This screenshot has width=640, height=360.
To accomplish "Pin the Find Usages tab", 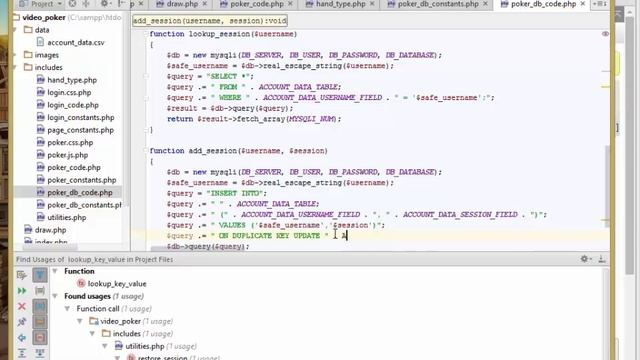I will (22, 322).
